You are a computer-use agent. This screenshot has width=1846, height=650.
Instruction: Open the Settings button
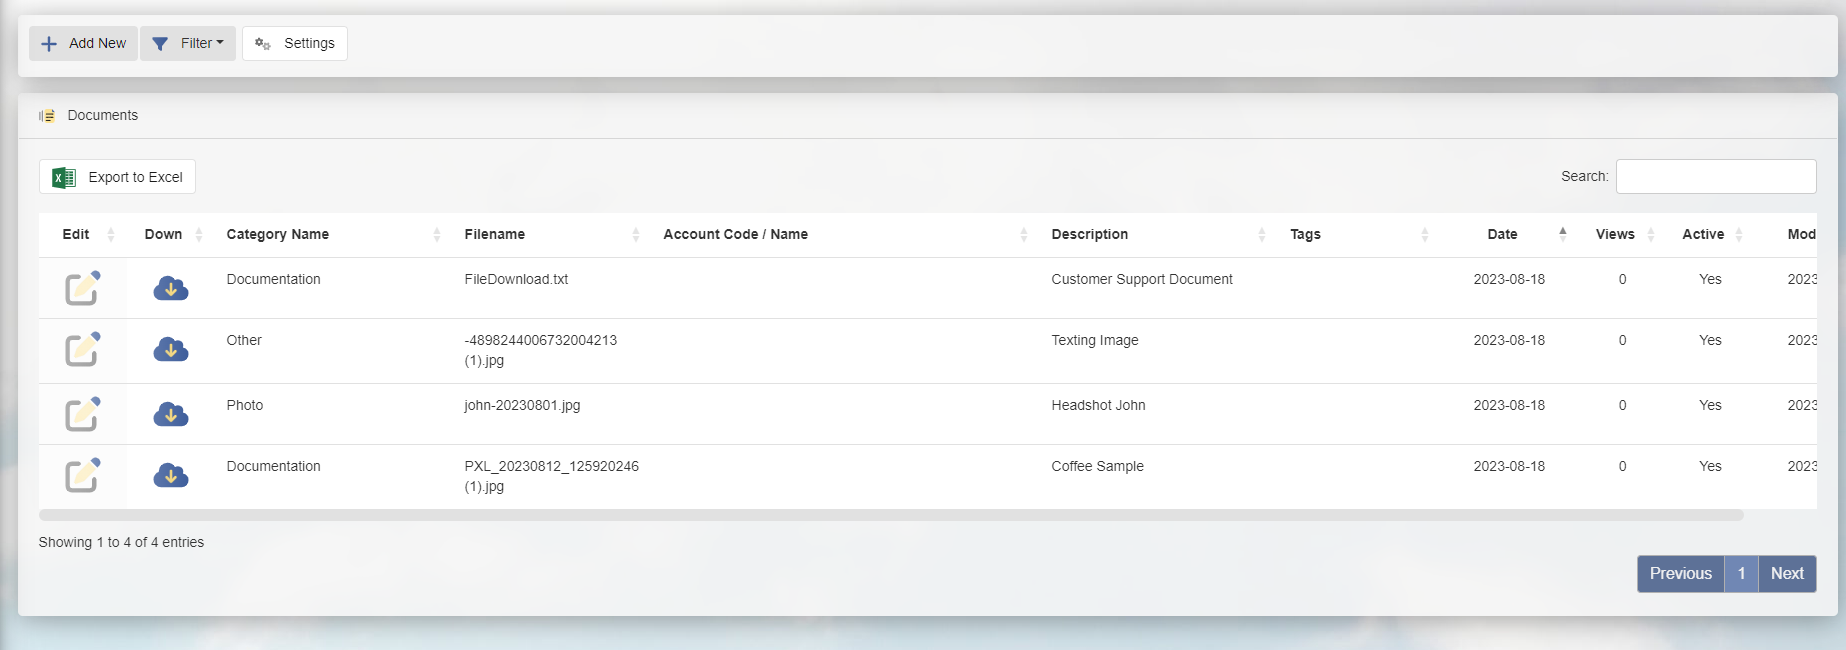coord(295,44)
